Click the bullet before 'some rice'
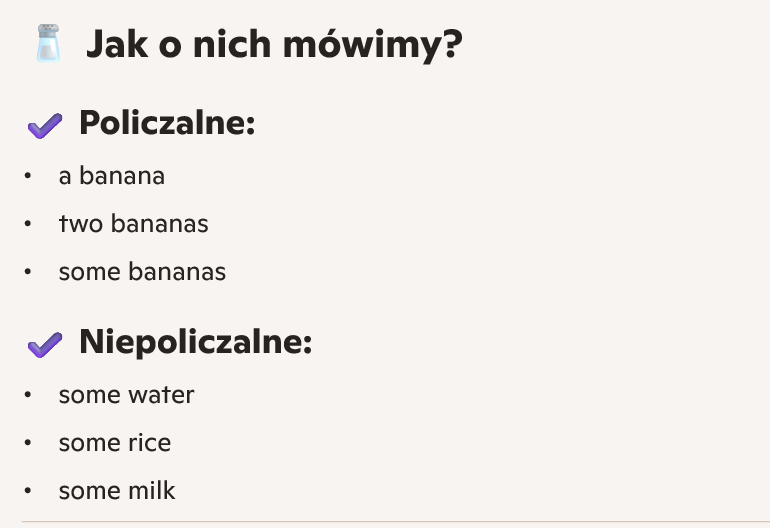This screenshot has width=770, height=528. click(28, 443)
